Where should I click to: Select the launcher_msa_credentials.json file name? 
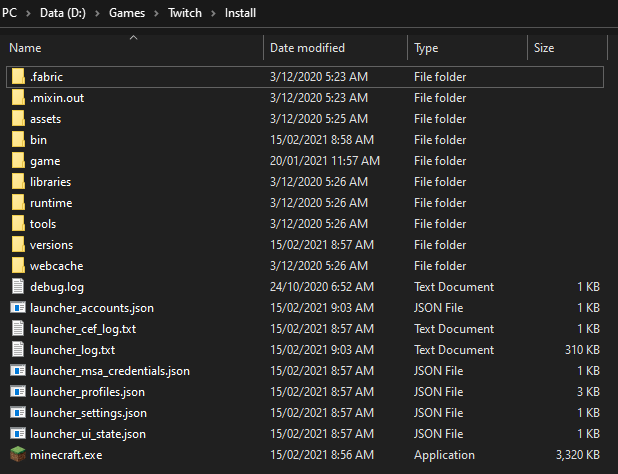click(109, 371)
